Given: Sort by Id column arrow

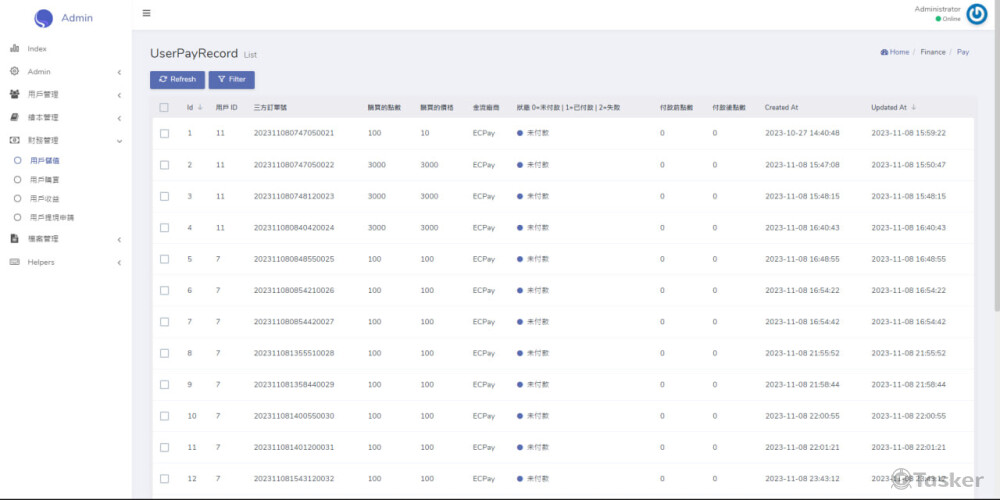Looking at the screenshot, I should [x=200, y=107].
